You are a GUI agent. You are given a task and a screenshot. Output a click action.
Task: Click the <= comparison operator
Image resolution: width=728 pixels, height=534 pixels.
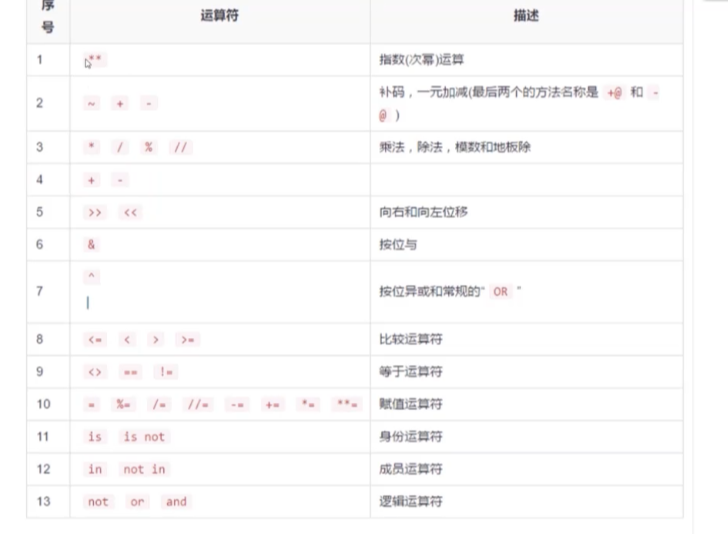tap(95, 340)
